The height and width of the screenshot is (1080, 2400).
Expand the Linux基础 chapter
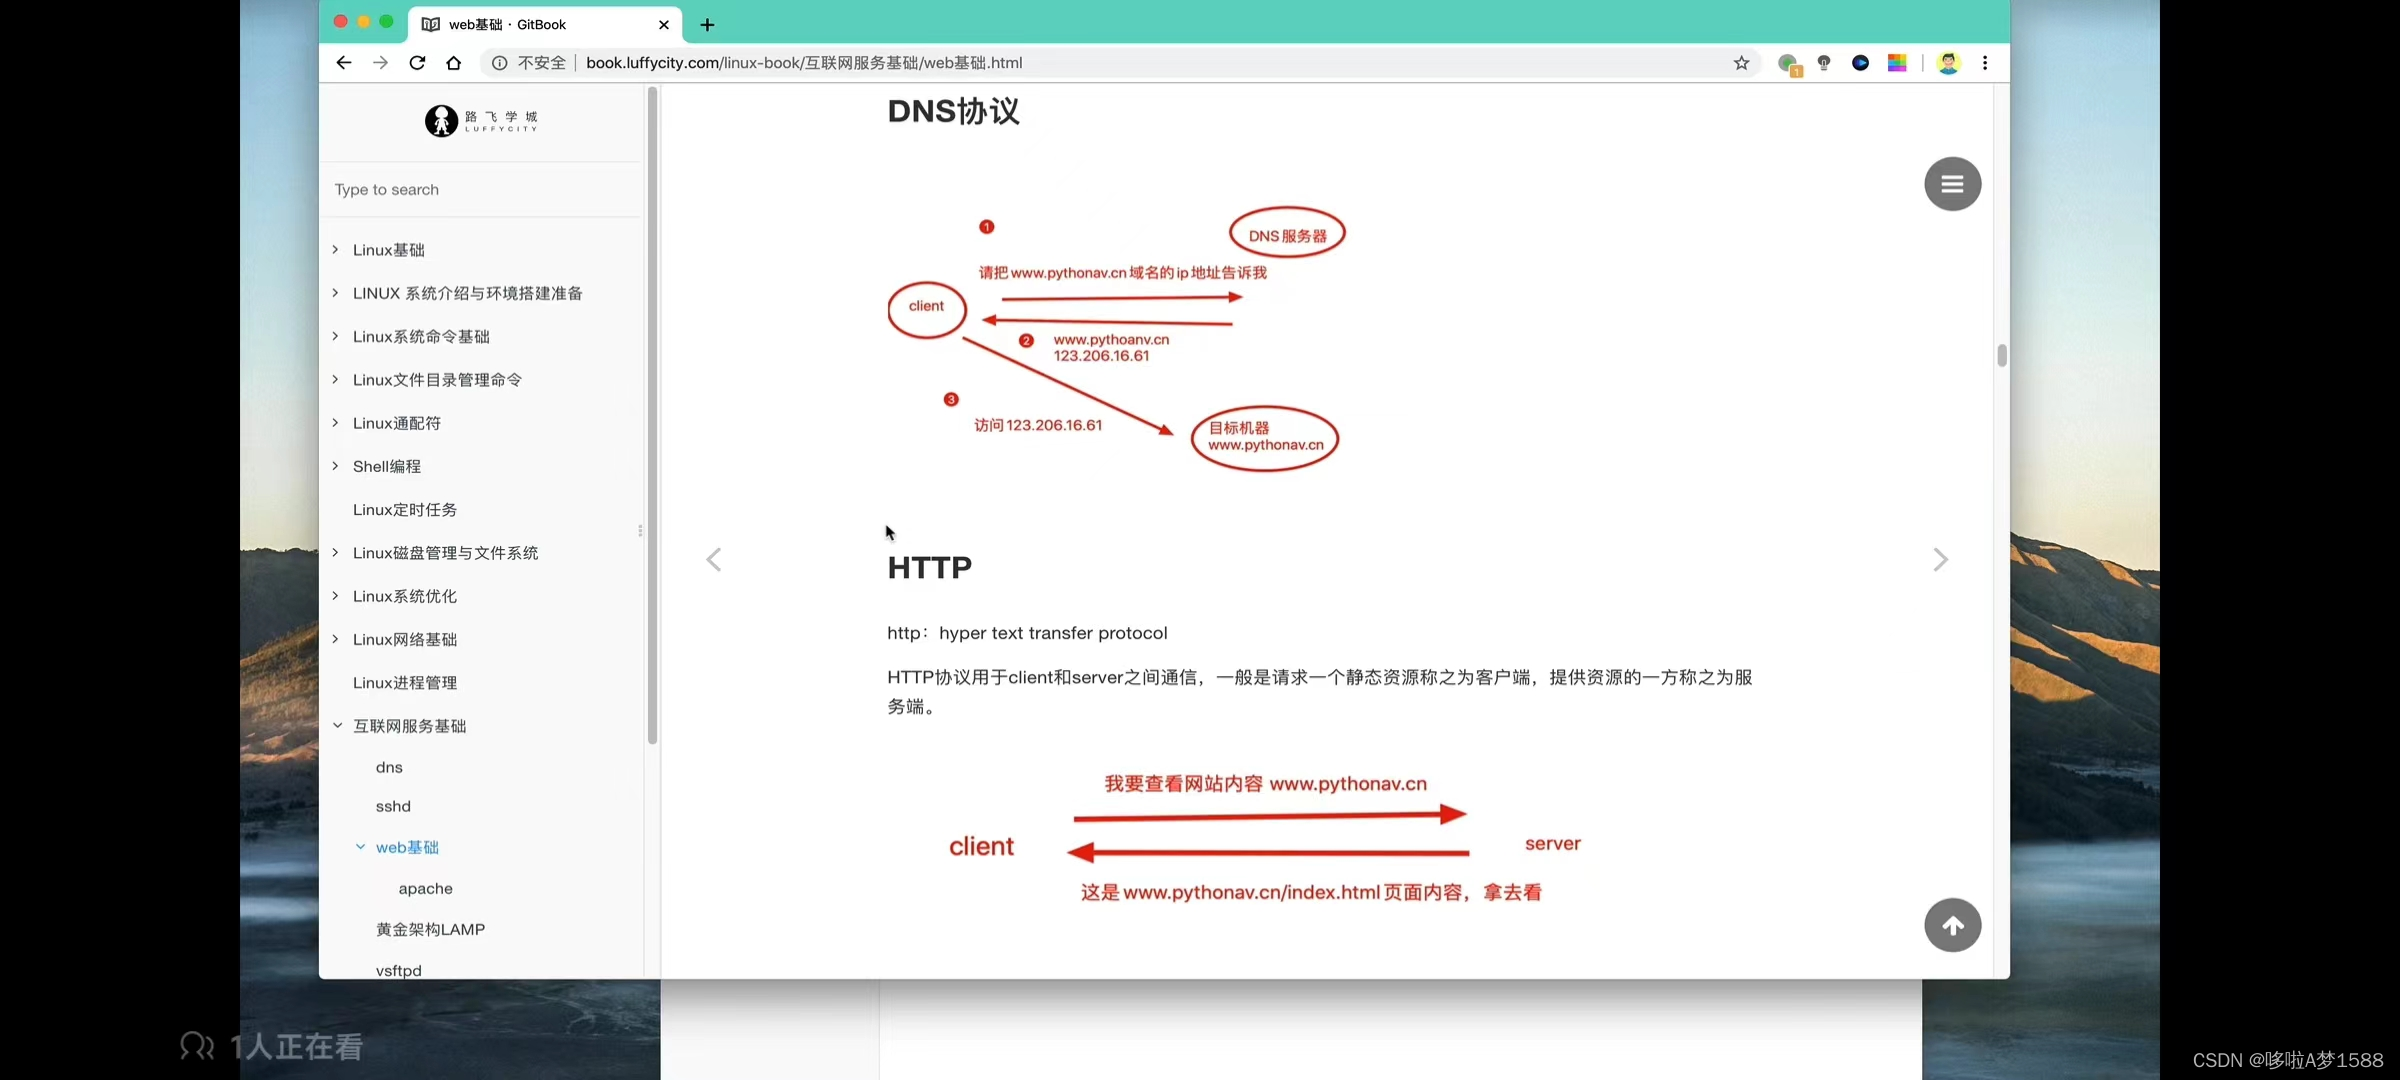(x=336, y=250)
